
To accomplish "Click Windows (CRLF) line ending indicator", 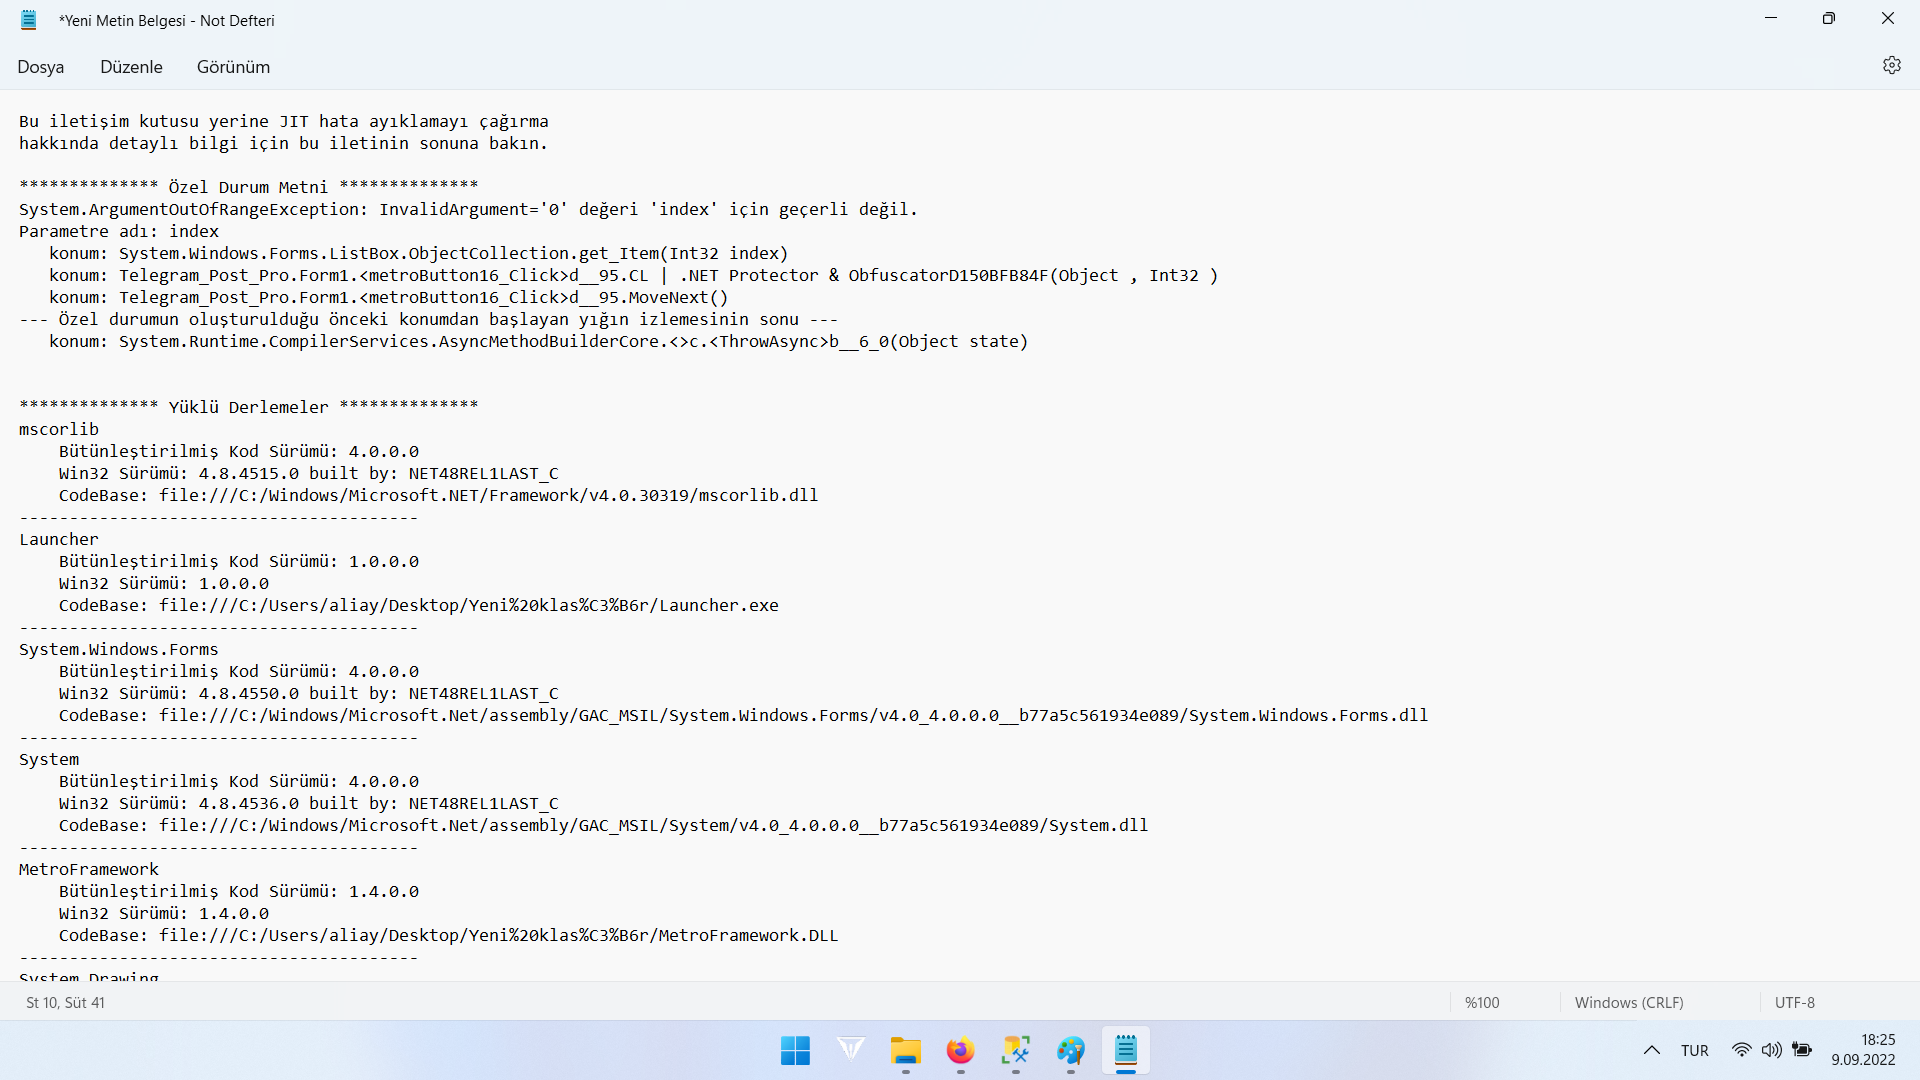I will [1629, 1003].
